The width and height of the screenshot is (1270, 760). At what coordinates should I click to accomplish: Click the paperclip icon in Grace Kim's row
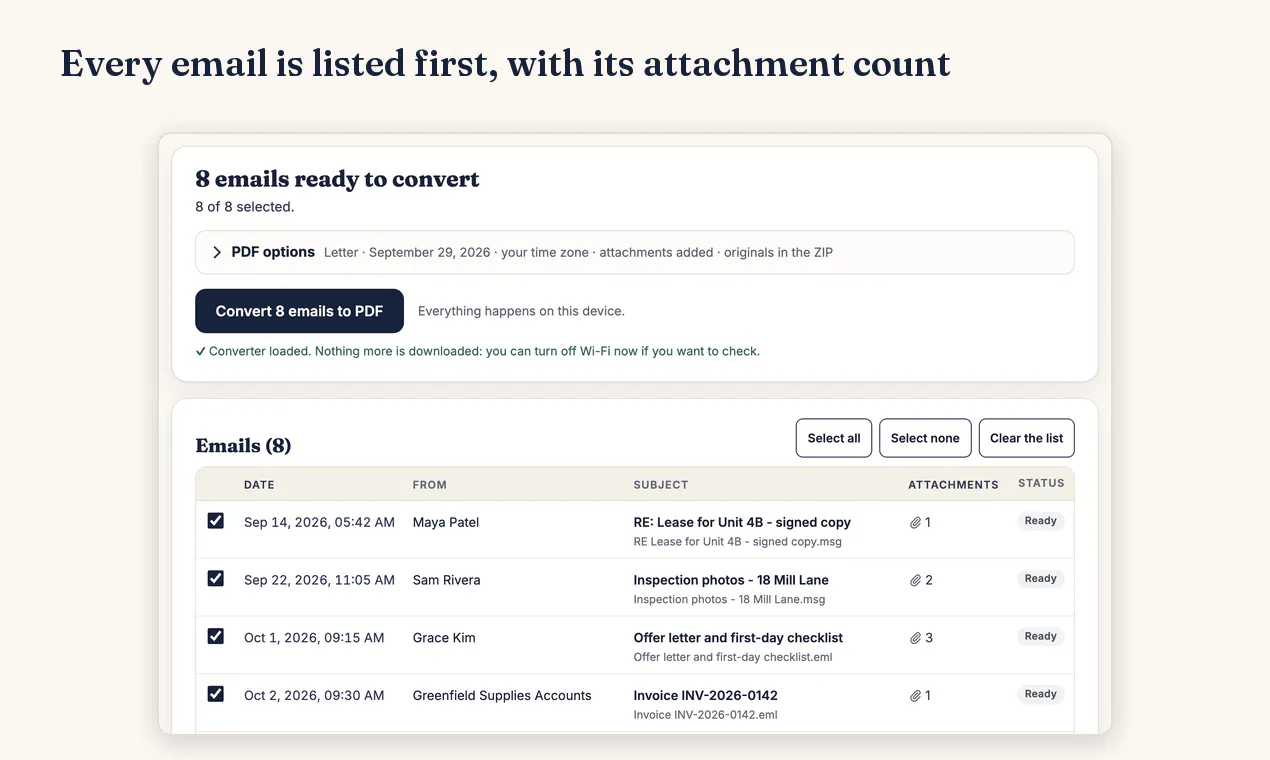coord(915,639)
